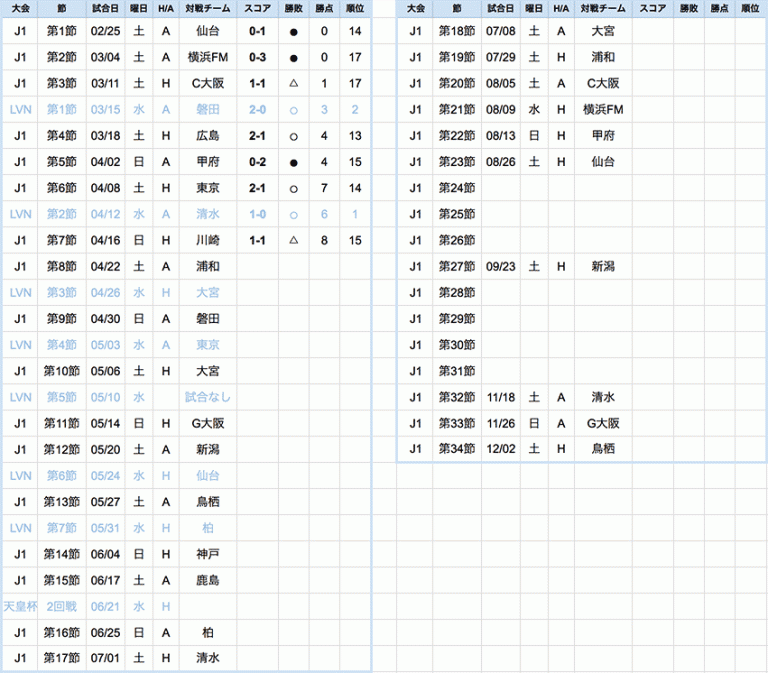Select the 大宮 cell in LVN 第3節 row
Image resolution: width=768 pixels, height=673 pixels.
pos(208,292)
